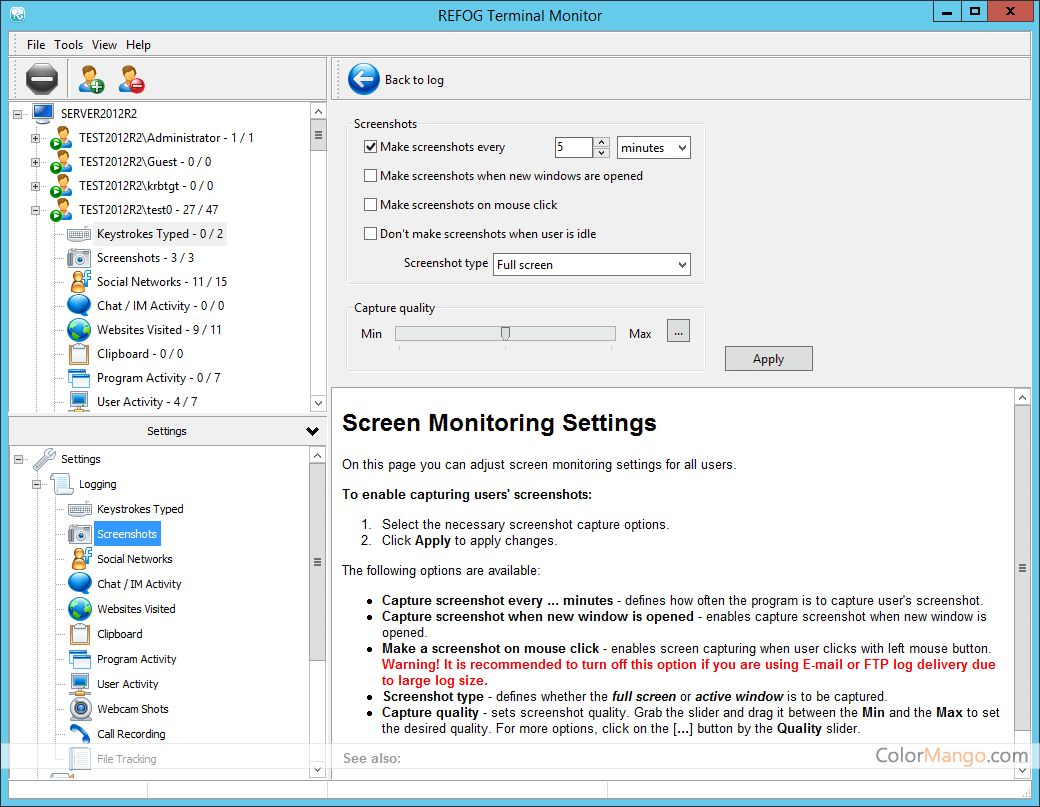Image resolution: width=1040 pixels, height=807 pixels.
Task: Click chat bubble icon beside Chat / IM Activity - 0 / 0
Action: [x=79, y=305]
